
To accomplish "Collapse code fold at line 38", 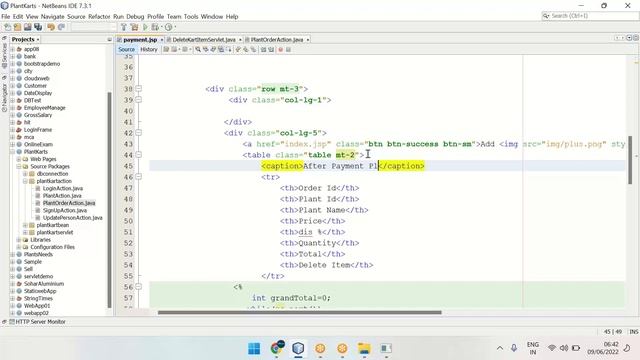I will pos(139,89).
